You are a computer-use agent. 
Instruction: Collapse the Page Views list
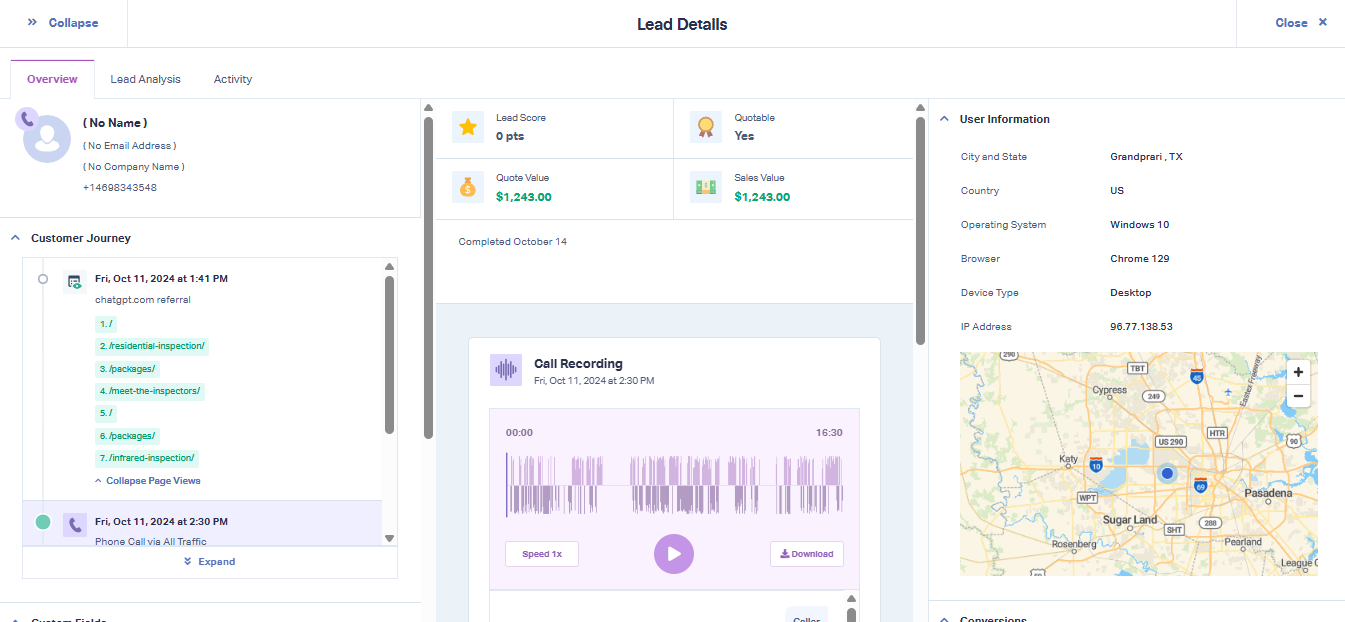(x=147, y=481)
